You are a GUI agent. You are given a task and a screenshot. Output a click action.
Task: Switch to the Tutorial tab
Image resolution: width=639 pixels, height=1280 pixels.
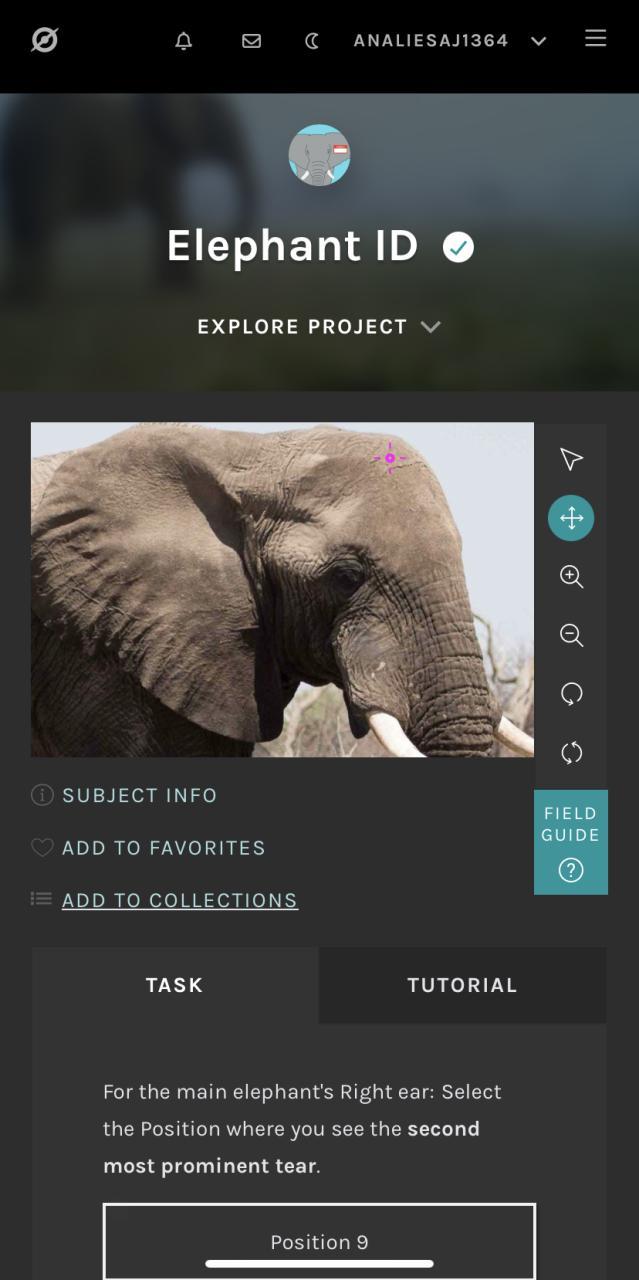[462, 985]
